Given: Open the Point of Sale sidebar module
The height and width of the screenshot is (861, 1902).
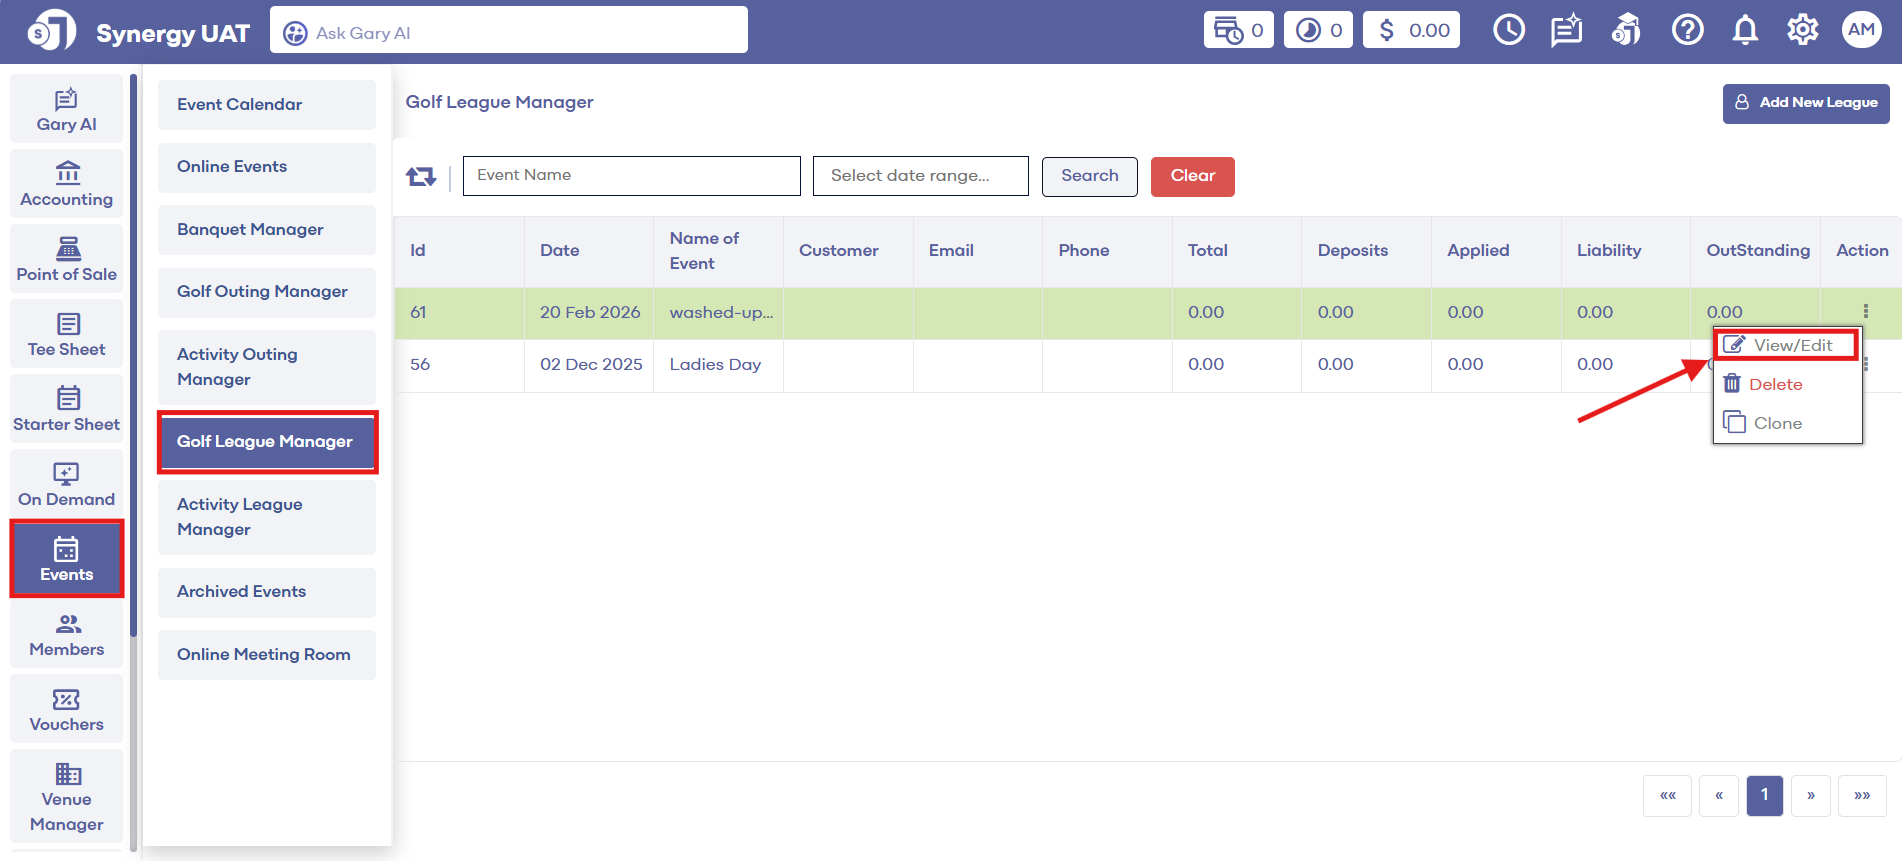Looking at the screenshot, I should (66, 260).
